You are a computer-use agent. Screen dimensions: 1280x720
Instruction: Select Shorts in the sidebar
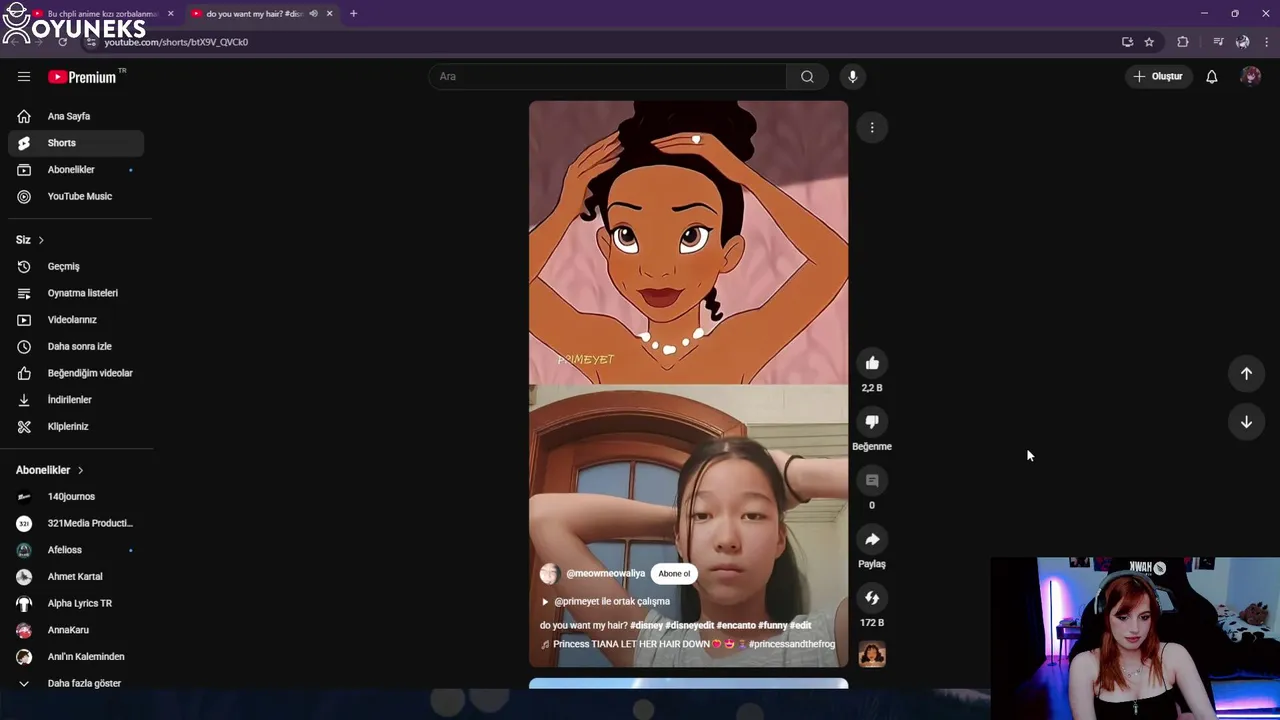coord(76,143)
